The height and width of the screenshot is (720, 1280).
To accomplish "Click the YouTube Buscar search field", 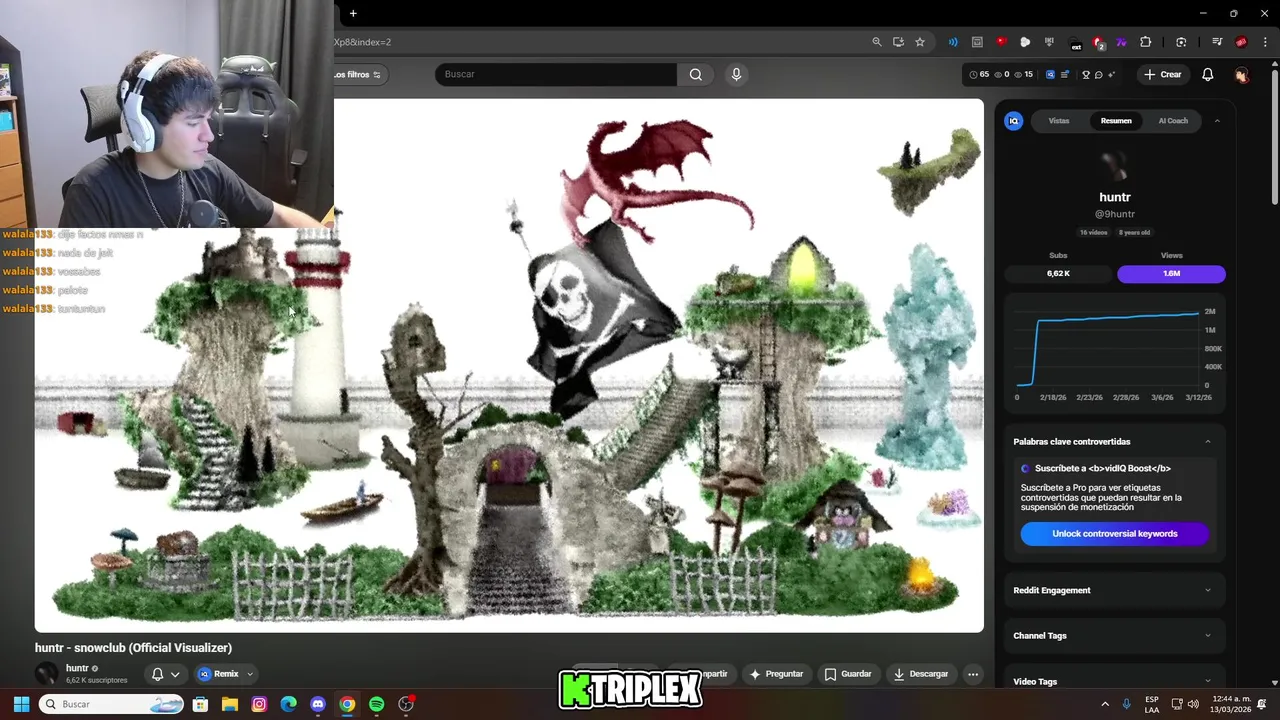I will click(x=556, y=74).
